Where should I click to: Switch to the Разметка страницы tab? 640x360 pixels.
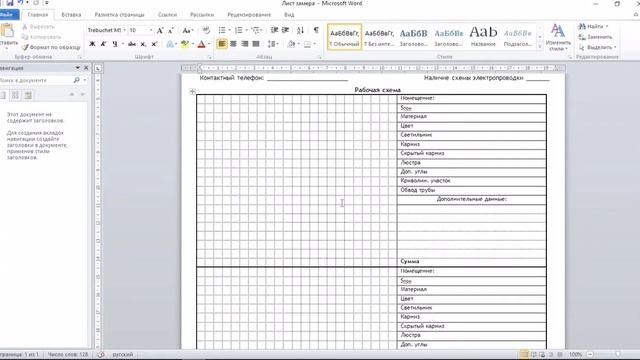120,15
